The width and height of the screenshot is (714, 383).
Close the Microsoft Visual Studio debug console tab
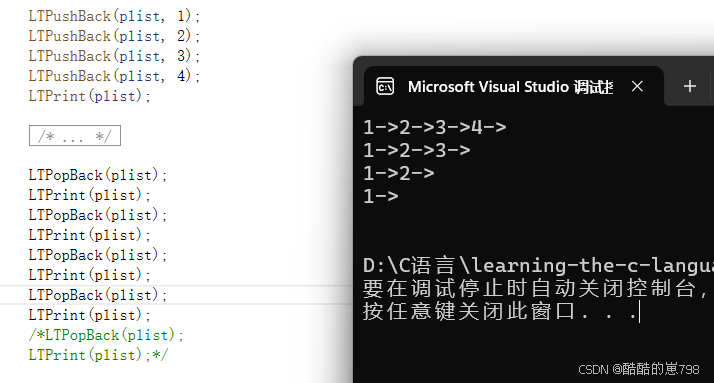click(x=637, y=86)
